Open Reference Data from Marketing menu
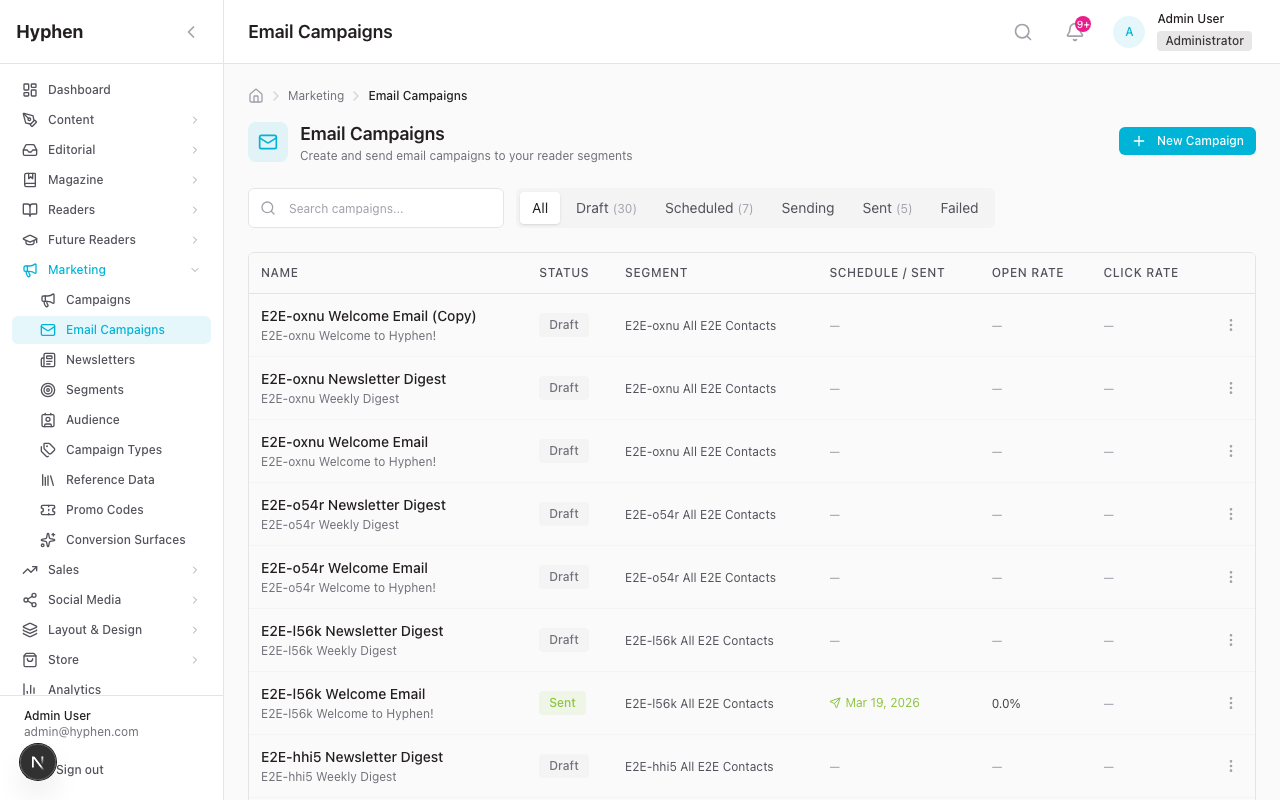Image resolution: width=1280 pixels, height=800 pixels. click(x=108, y=479)
